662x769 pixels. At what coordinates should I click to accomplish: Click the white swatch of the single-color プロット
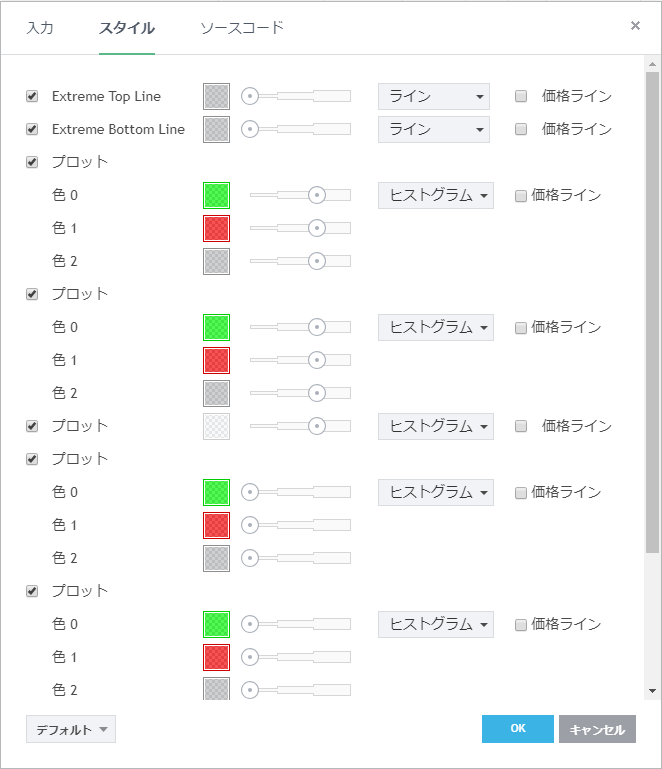(216, 426)
